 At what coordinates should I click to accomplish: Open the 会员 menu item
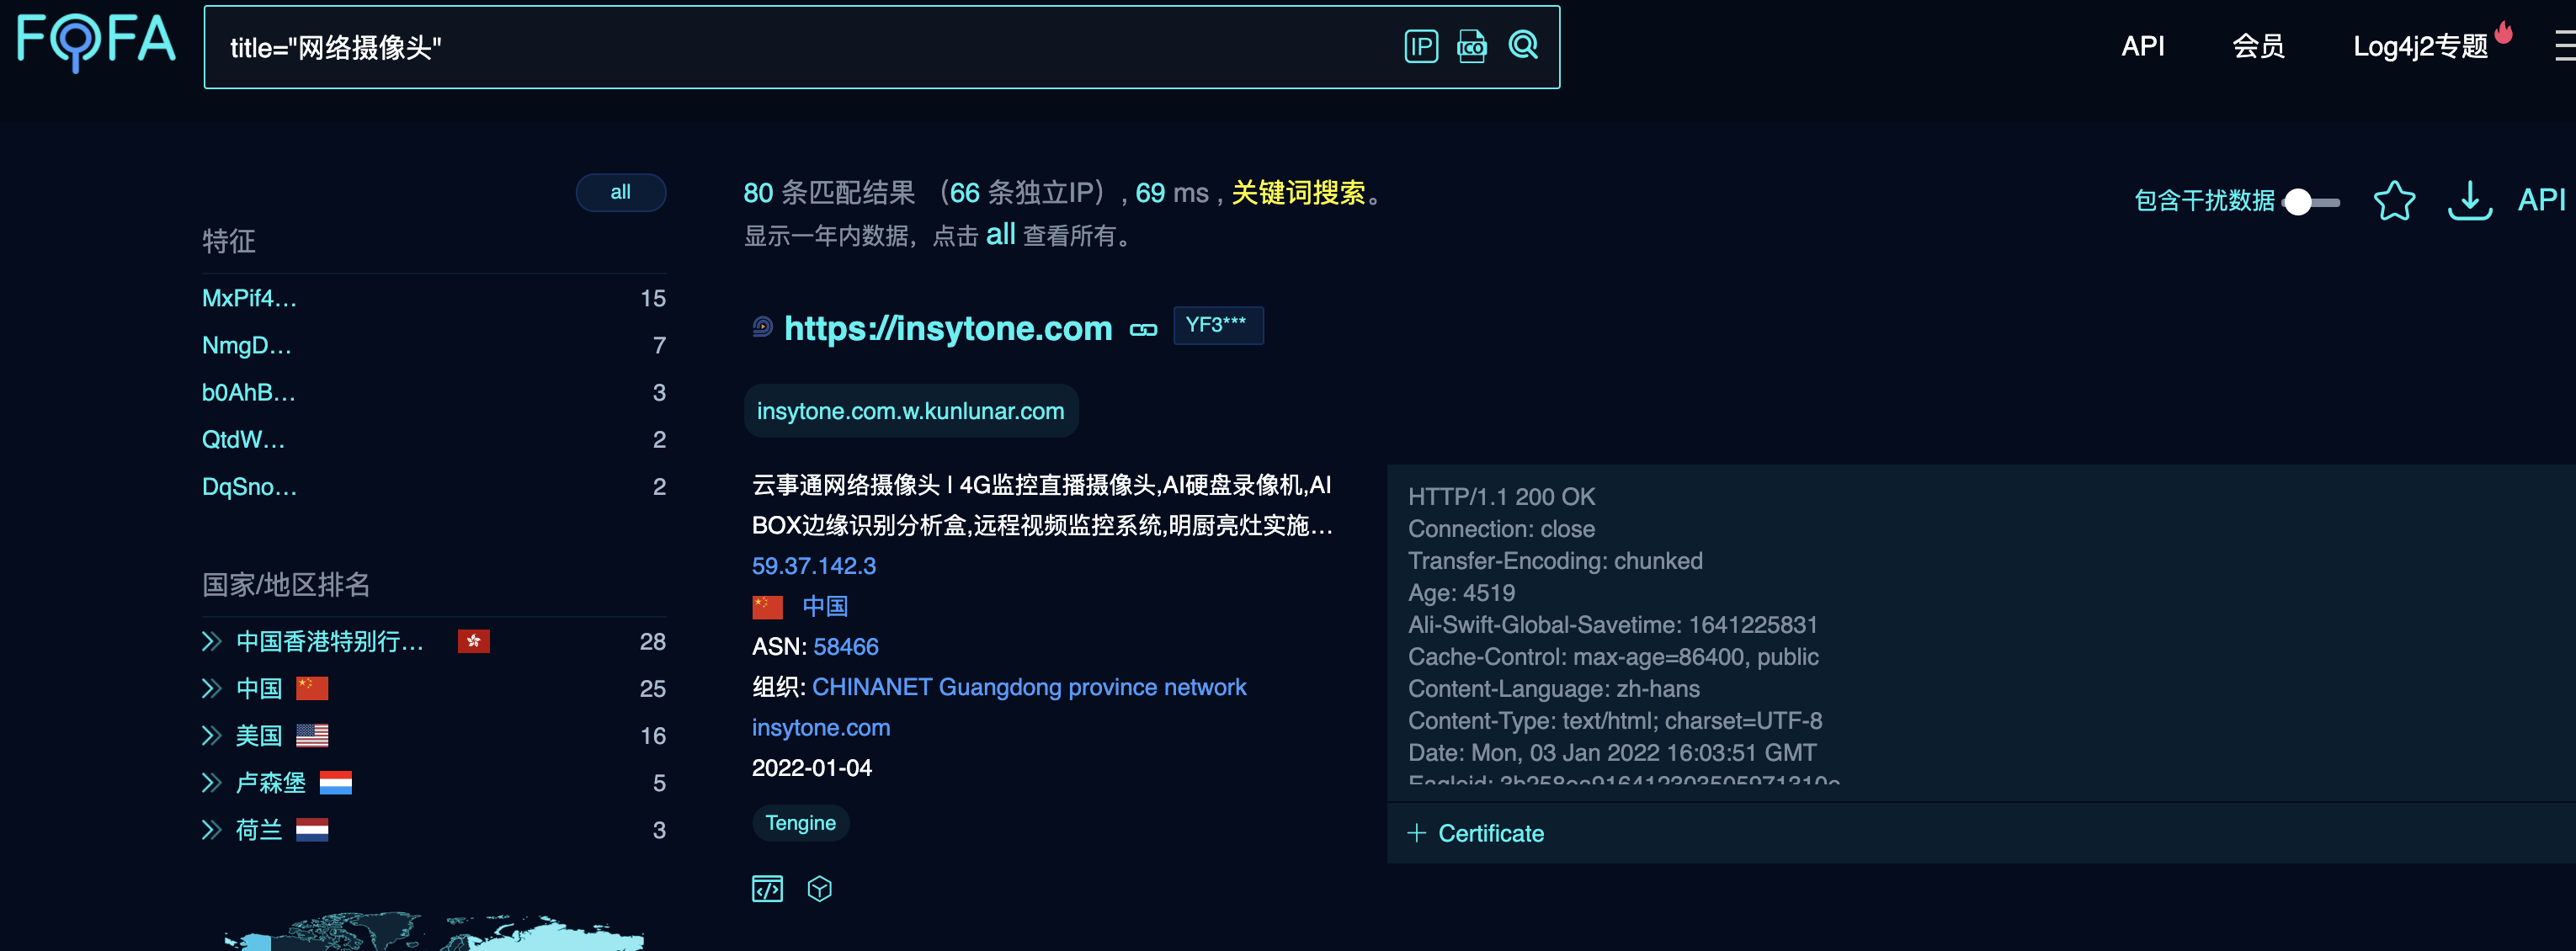(x=2257, y=46)
